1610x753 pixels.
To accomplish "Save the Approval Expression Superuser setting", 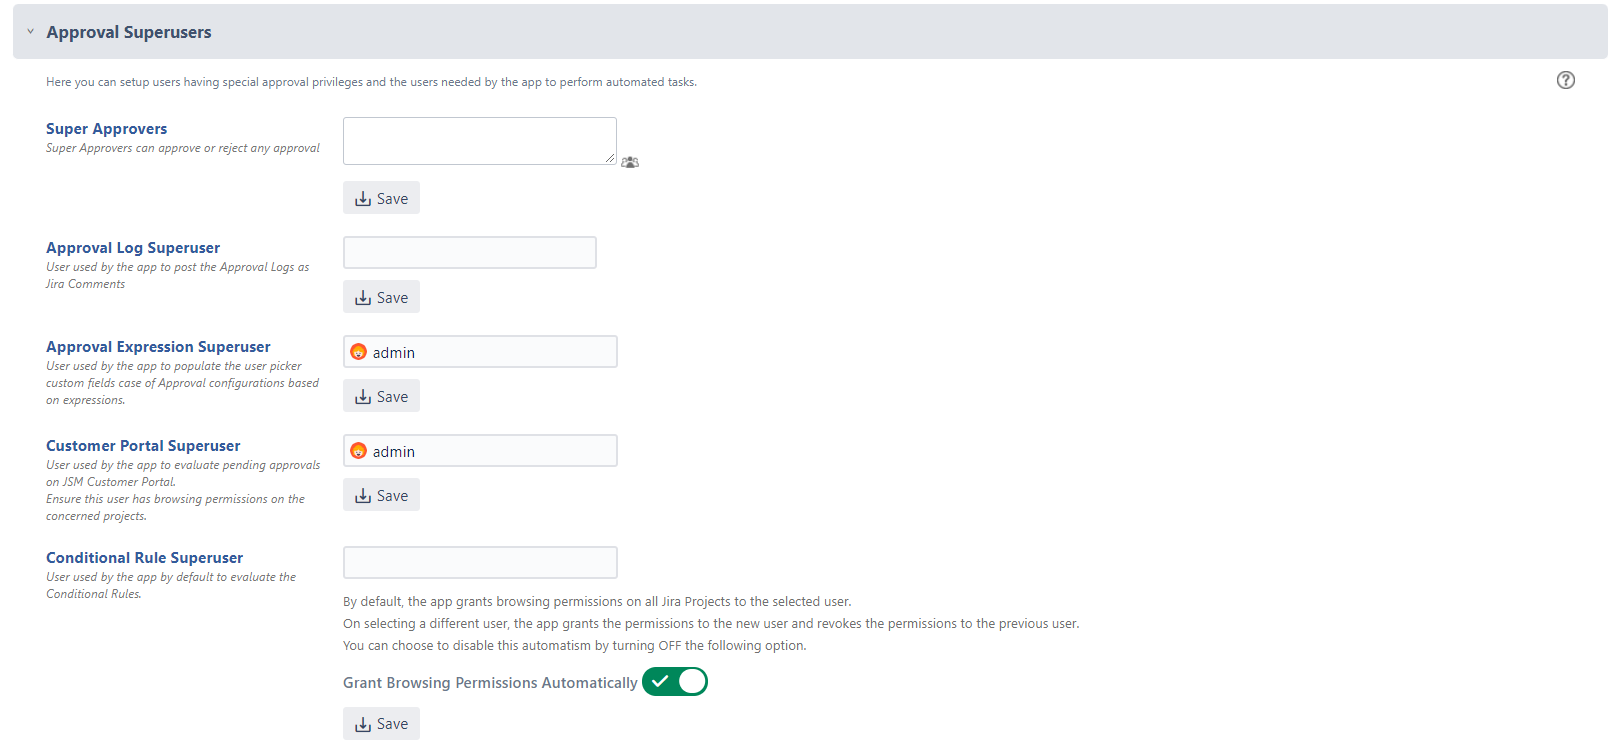I will (x=381, y=396).
